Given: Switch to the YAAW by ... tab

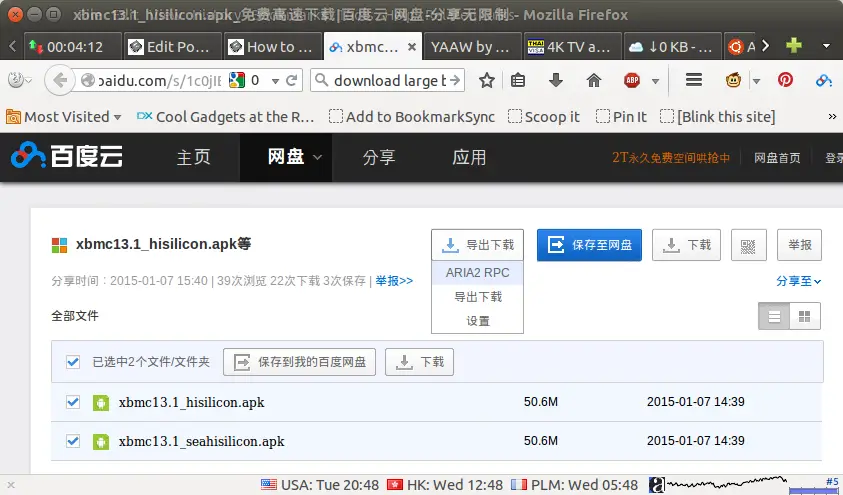Looking at the screenshot, I should [473, 47].
